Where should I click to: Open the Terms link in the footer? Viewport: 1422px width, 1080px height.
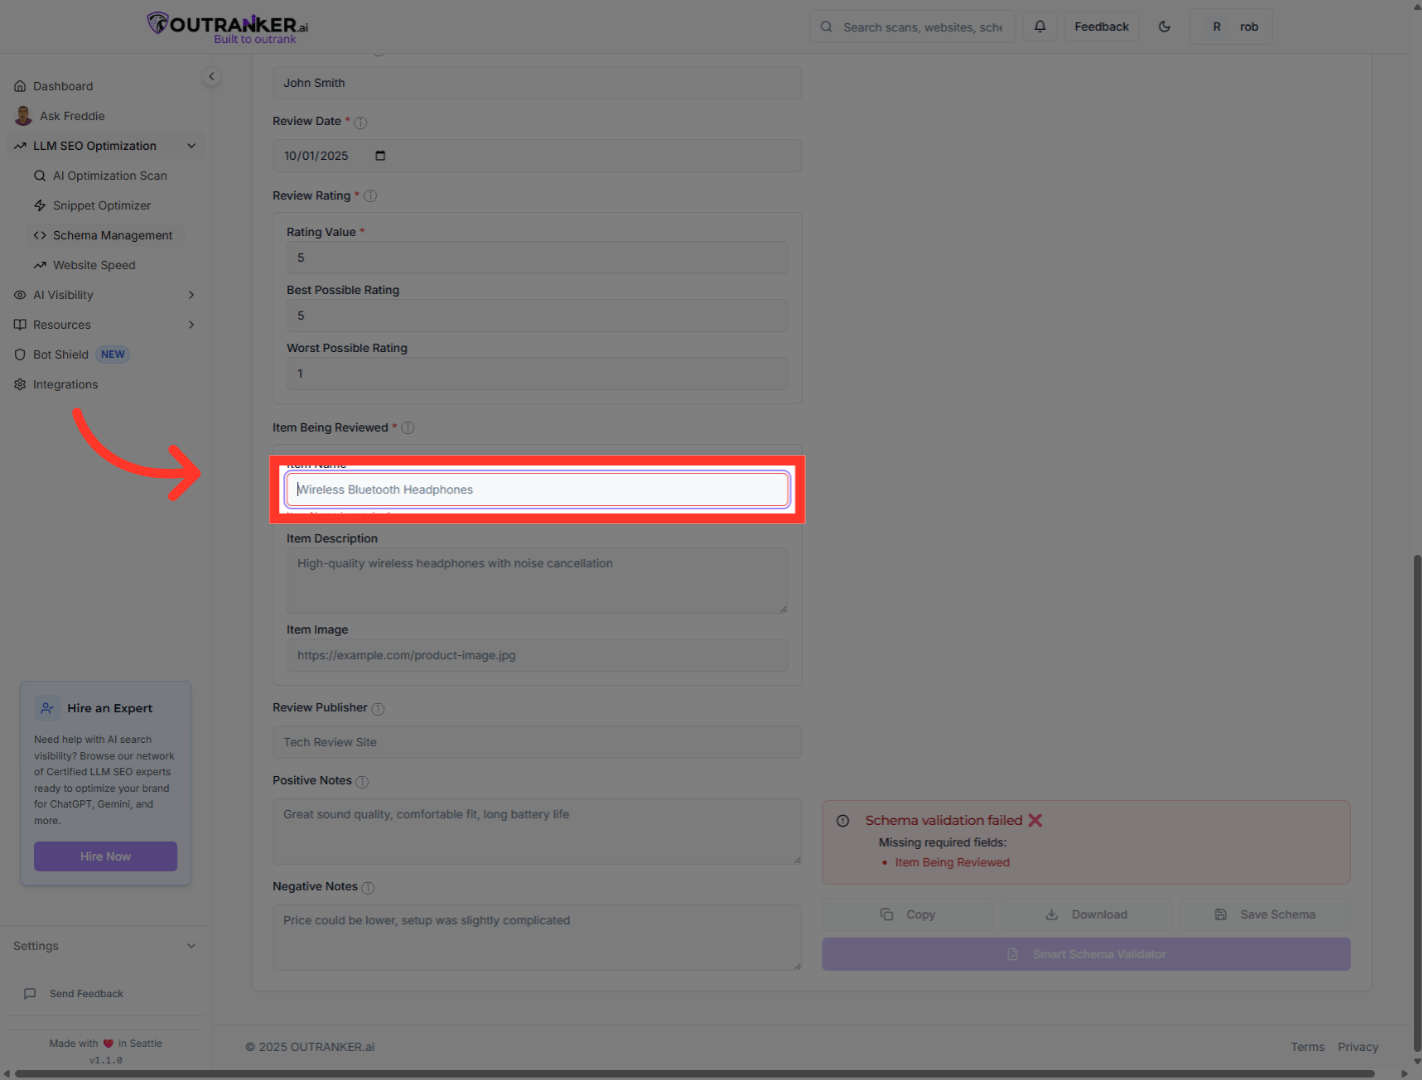tap(1307, 1047)
